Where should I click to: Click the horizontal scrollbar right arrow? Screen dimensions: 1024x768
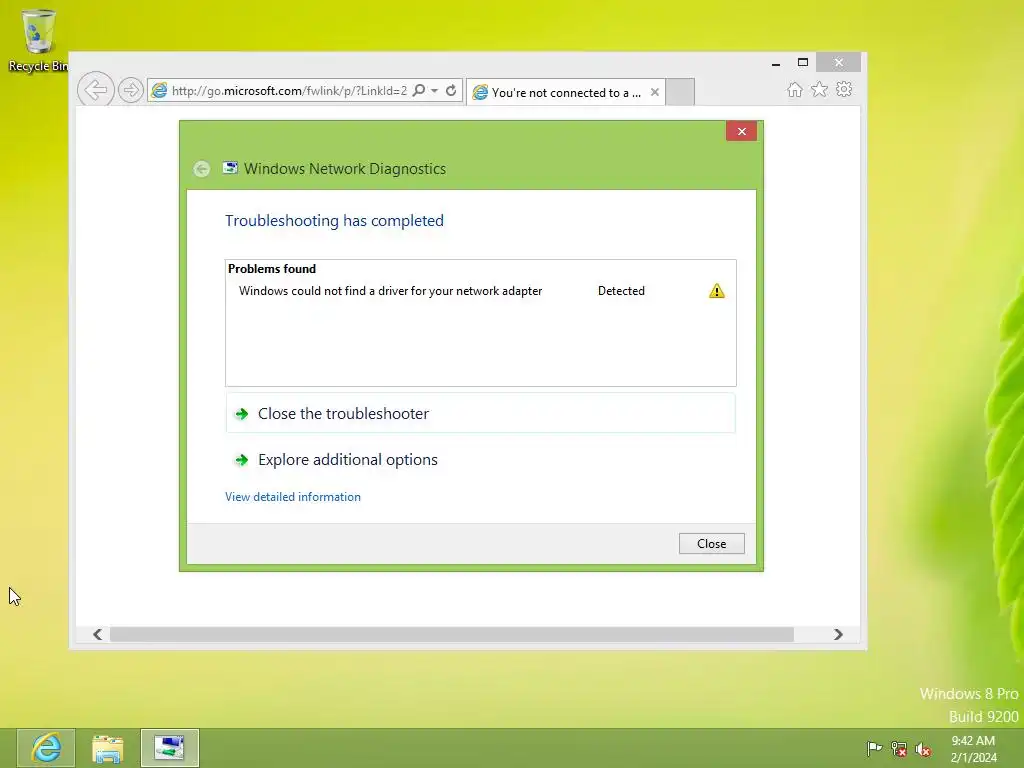pyautogui.click(x=839, y=634)
